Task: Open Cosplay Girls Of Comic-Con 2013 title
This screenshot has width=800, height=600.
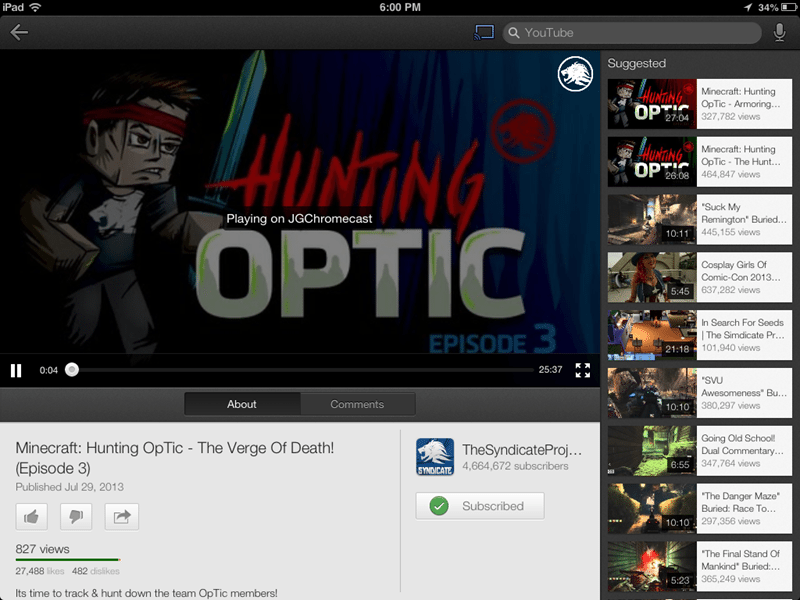Action: point(740,271)
